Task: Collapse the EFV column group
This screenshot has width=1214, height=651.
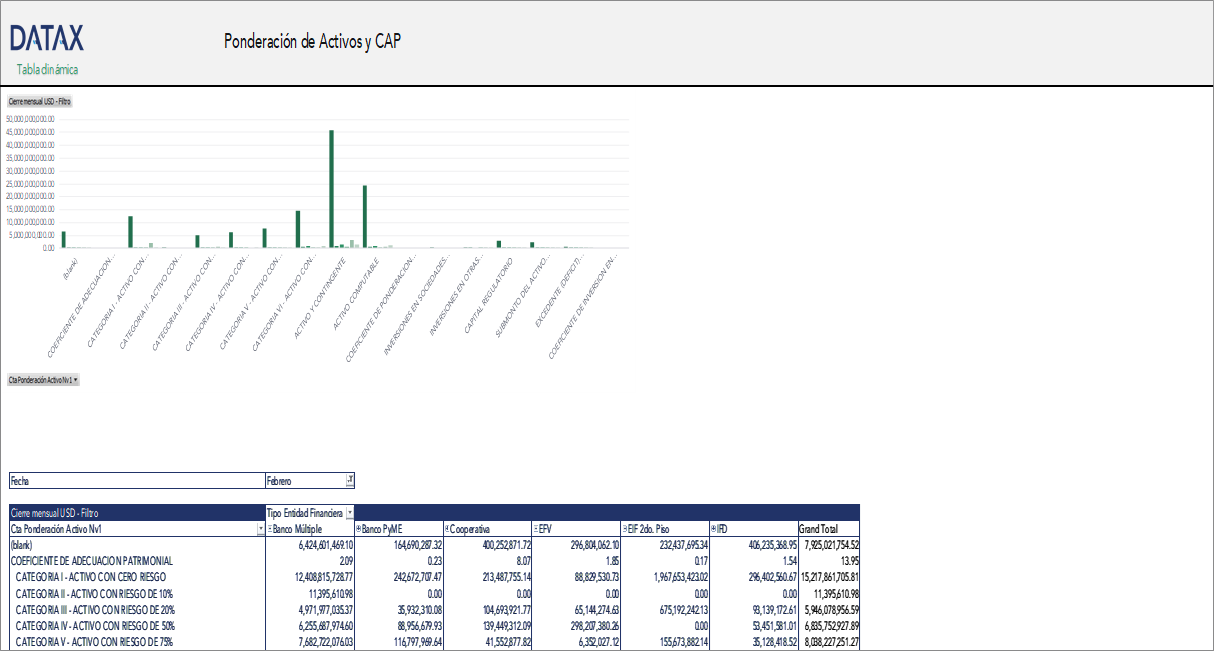Action: [x=535, y=529]
